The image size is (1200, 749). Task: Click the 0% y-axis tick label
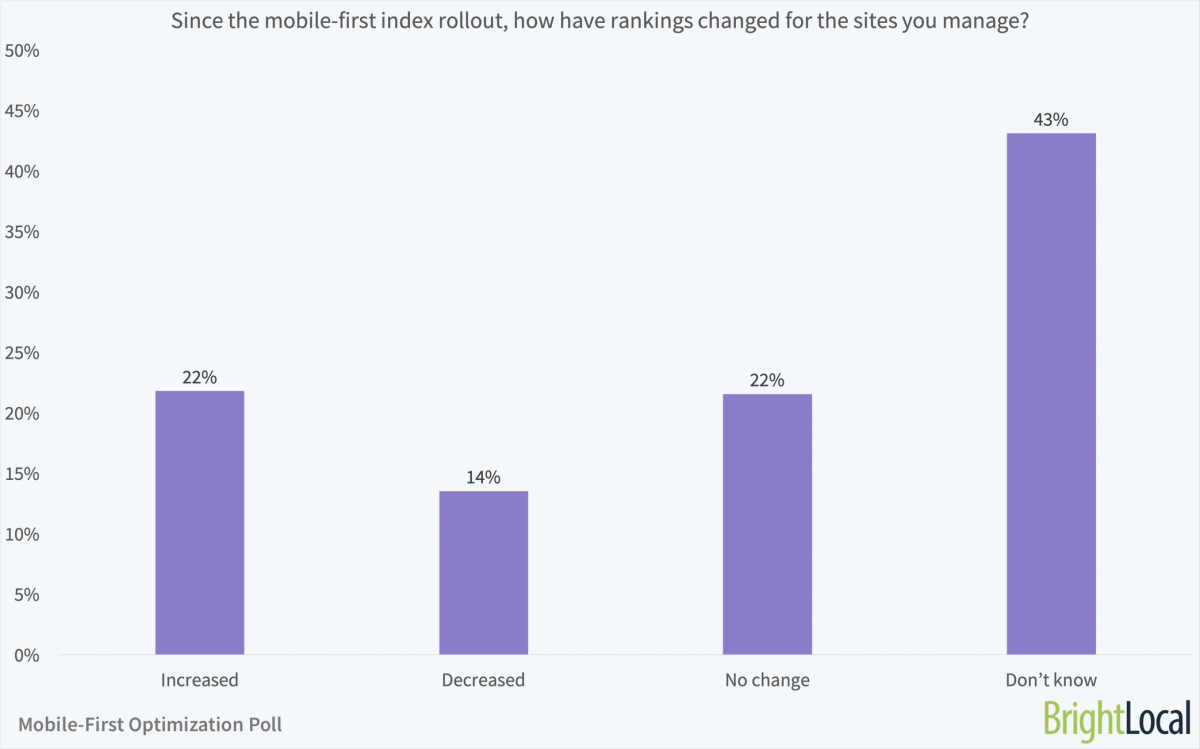coord(26,655)
